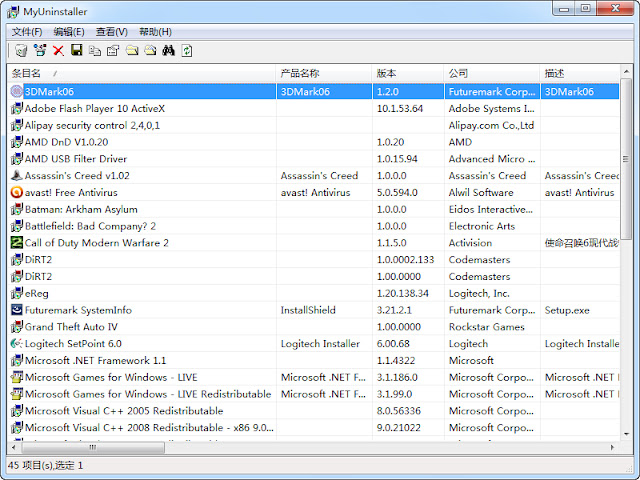Click the vertical scrollbar up arrow

(627, 72)
